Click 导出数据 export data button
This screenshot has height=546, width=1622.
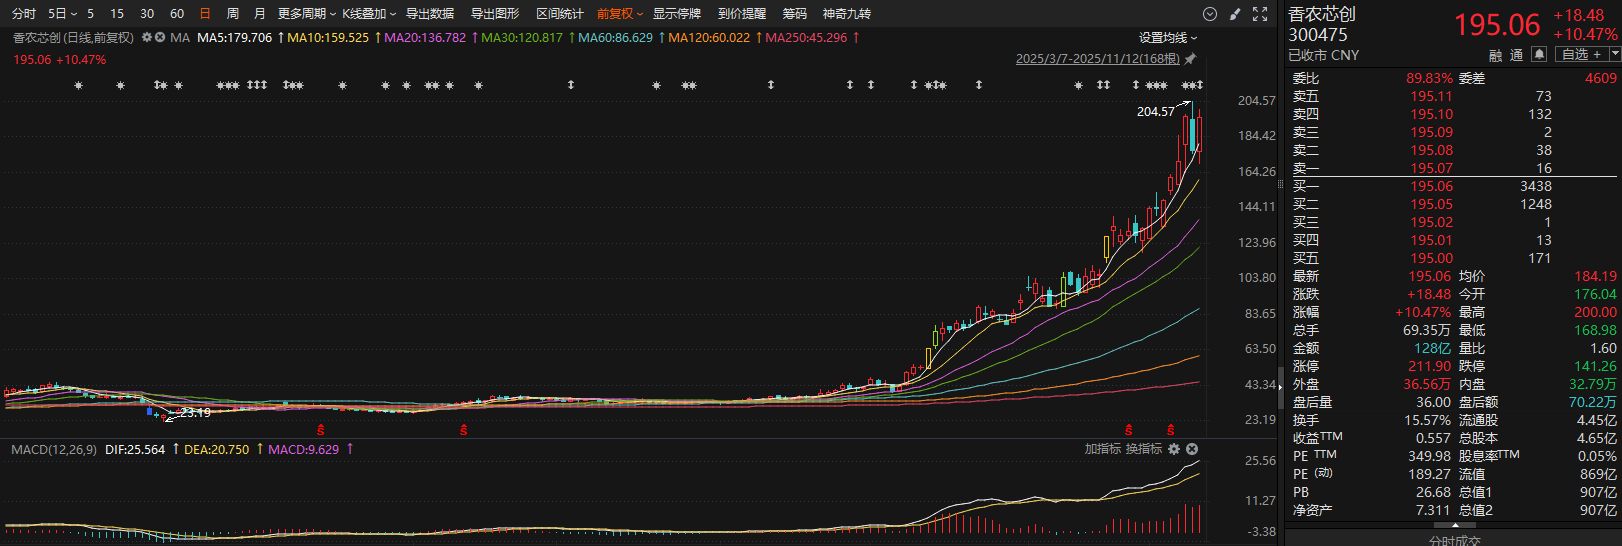pos(430,14)
